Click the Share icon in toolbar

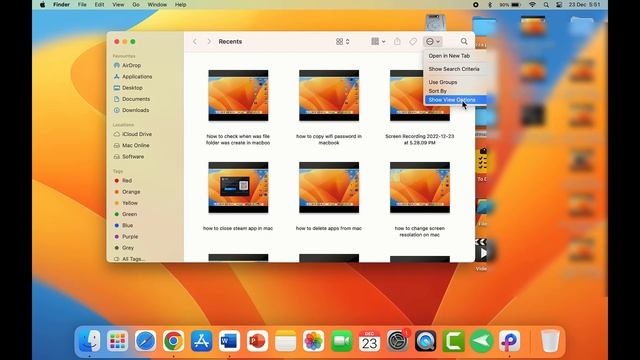397,42
